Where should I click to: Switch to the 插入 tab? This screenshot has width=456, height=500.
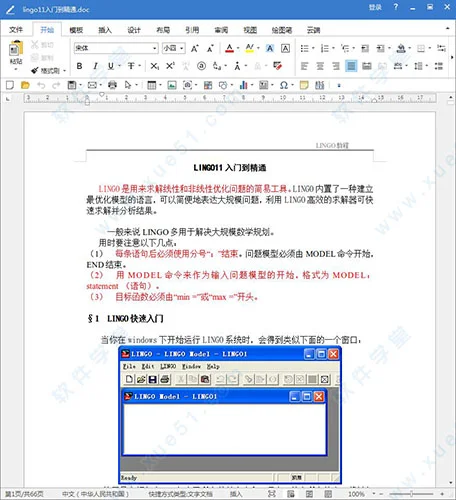[105, 30]
